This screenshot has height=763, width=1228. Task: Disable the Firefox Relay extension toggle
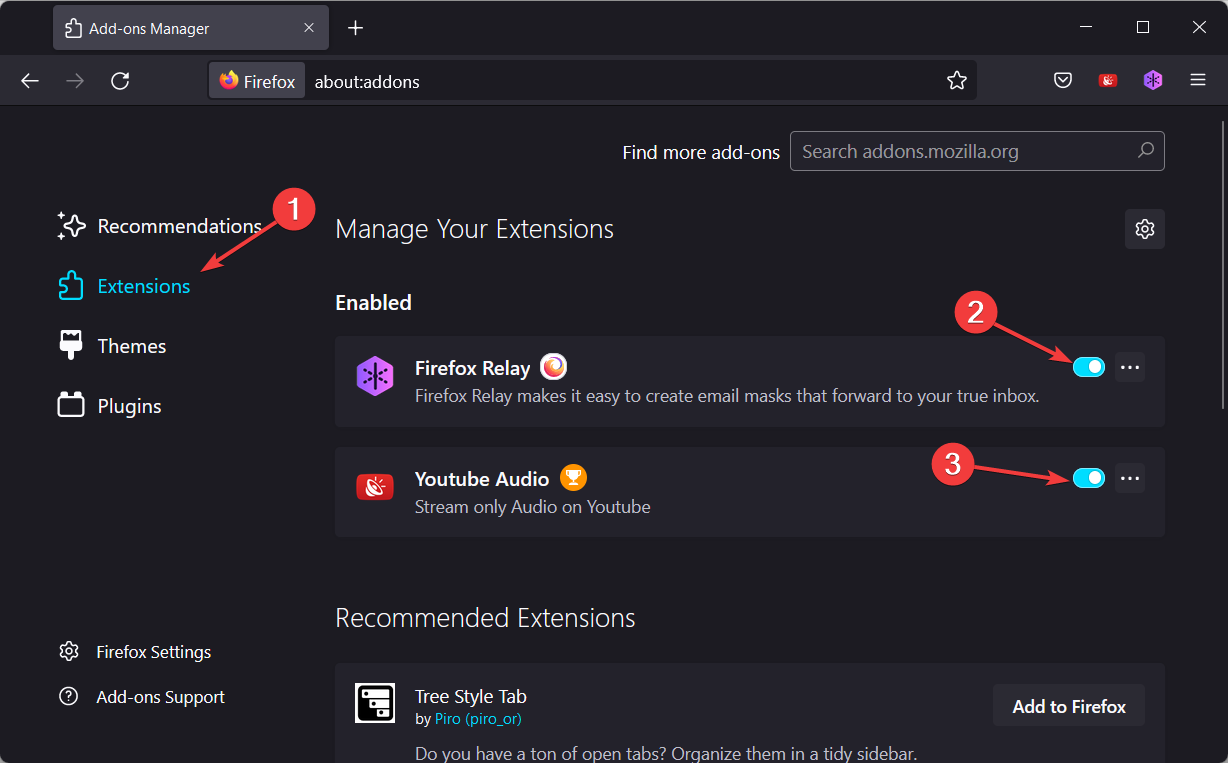1089,367
